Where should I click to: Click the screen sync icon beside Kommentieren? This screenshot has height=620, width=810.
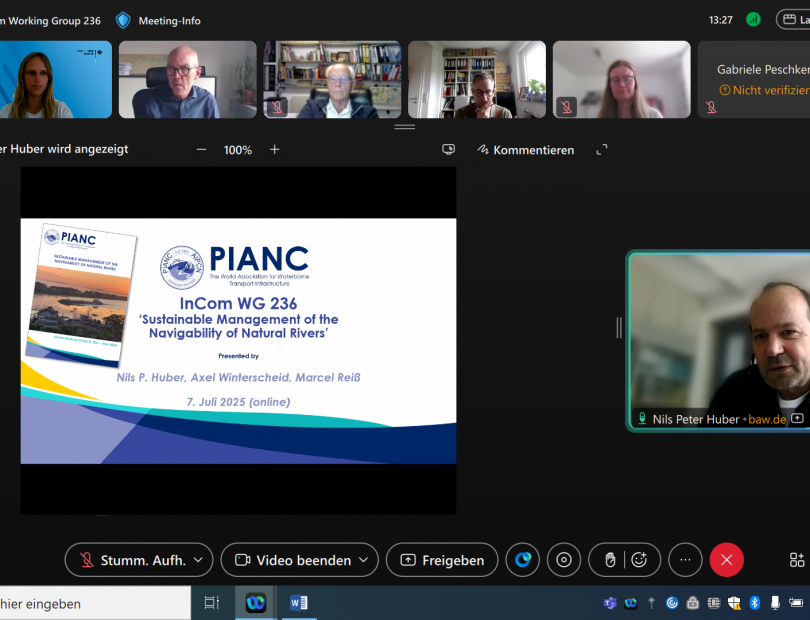[448, 150]
